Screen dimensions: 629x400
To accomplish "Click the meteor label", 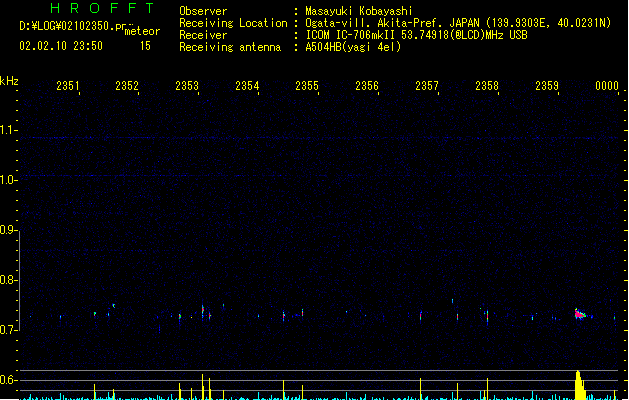I will coord(142,31).
